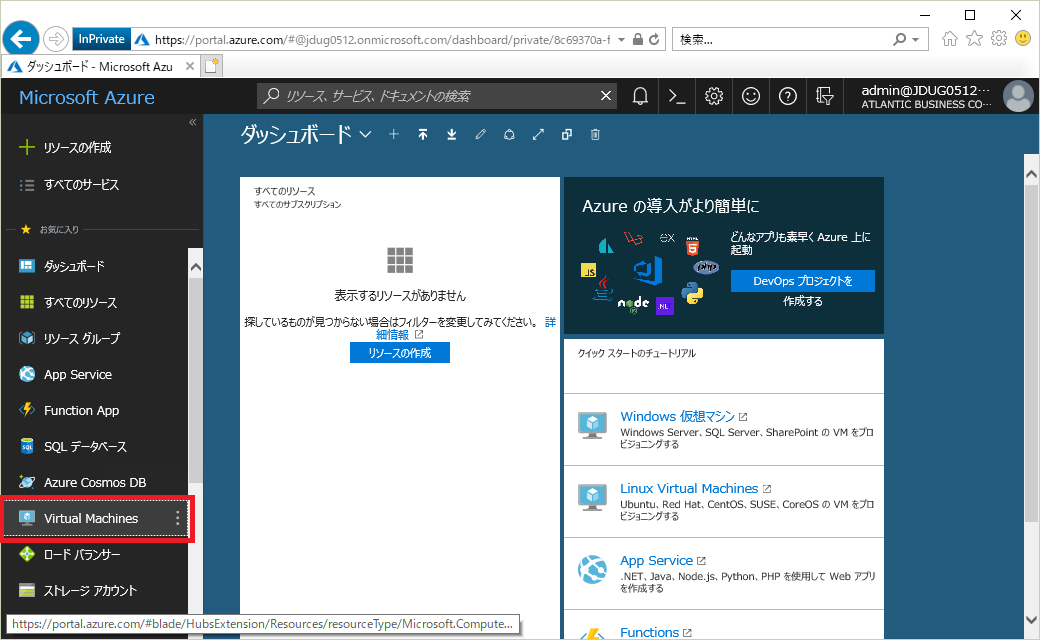The height and width of the screenshot is (640, 1040).
Task: Open the 詳細情報 link in resources tile
Action: 393,335
